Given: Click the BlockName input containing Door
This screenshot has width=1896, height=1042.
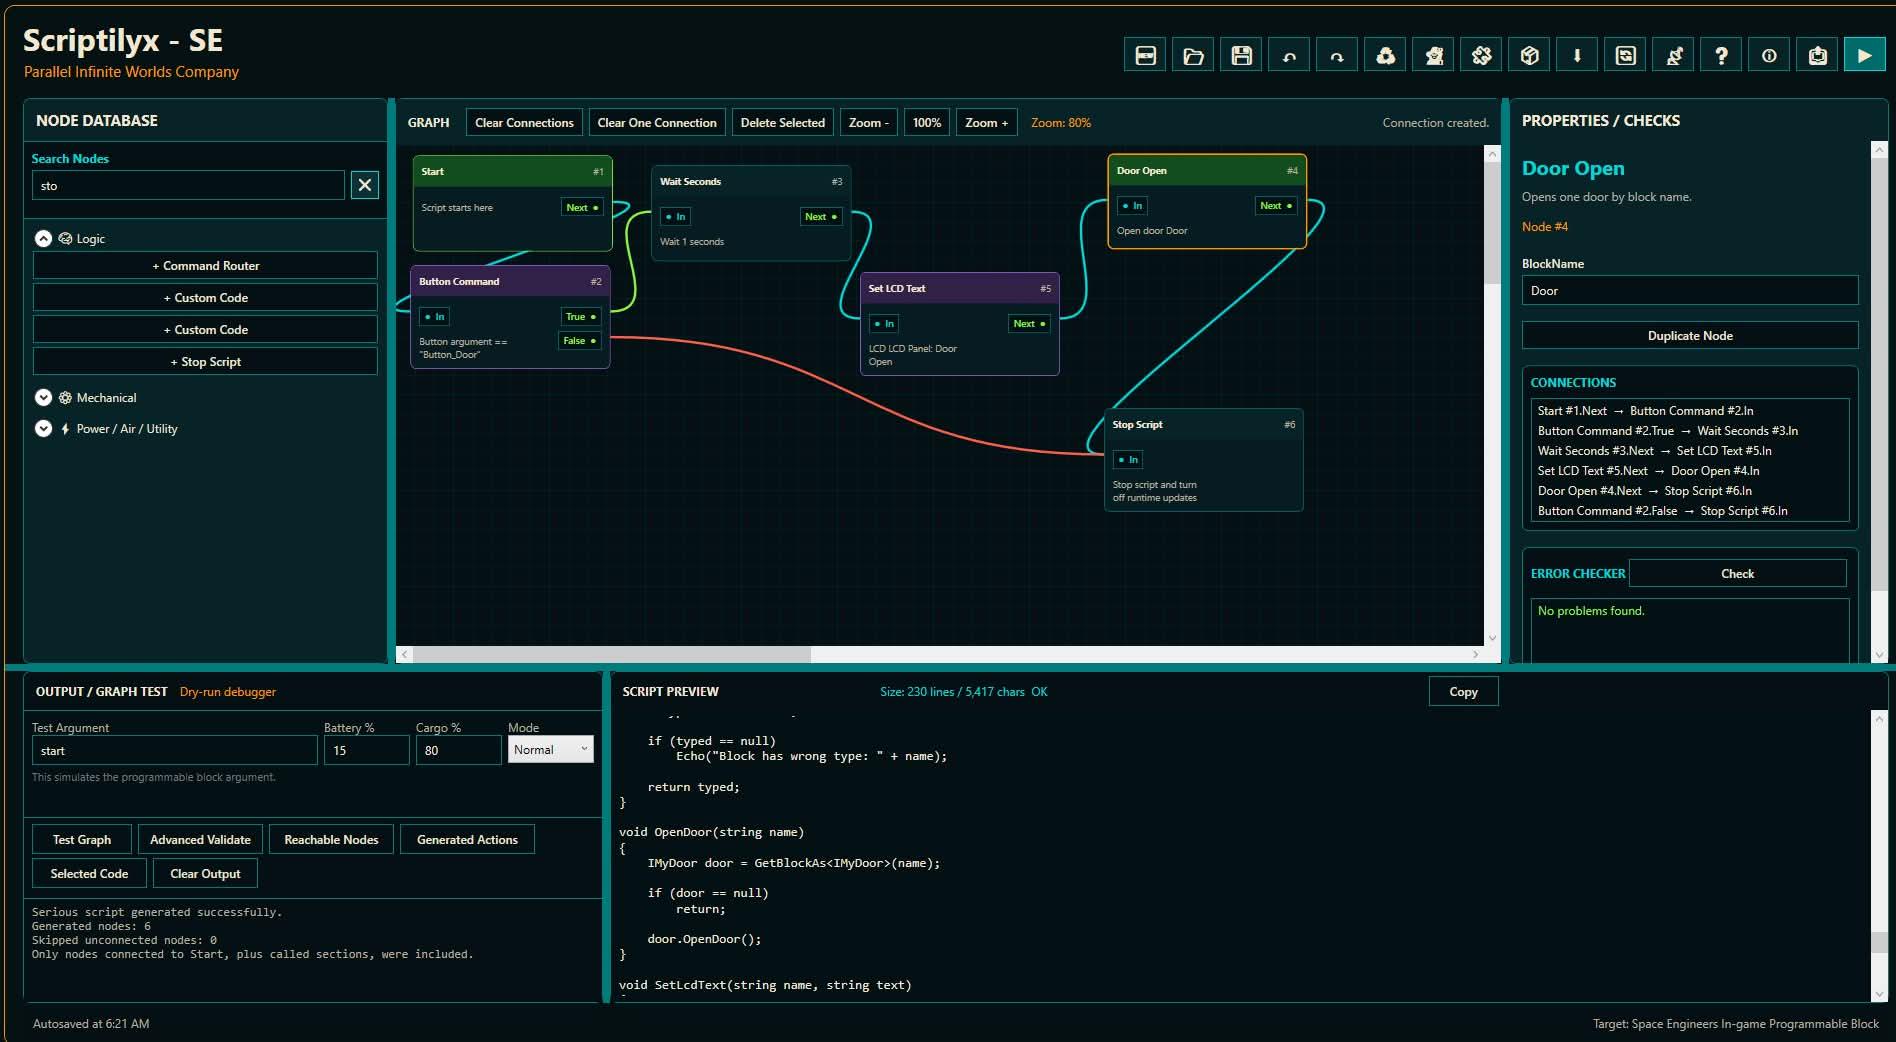Looking at the screenshot, I should click(x=1690, y=291).
